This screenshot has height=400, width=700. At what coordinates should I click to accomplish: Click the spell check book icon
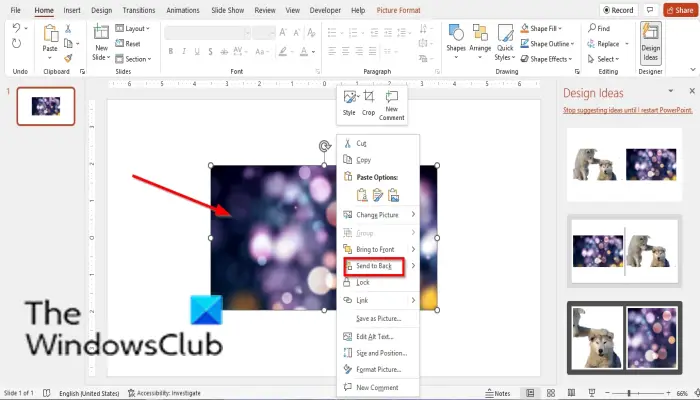click(x=46, y=393)
